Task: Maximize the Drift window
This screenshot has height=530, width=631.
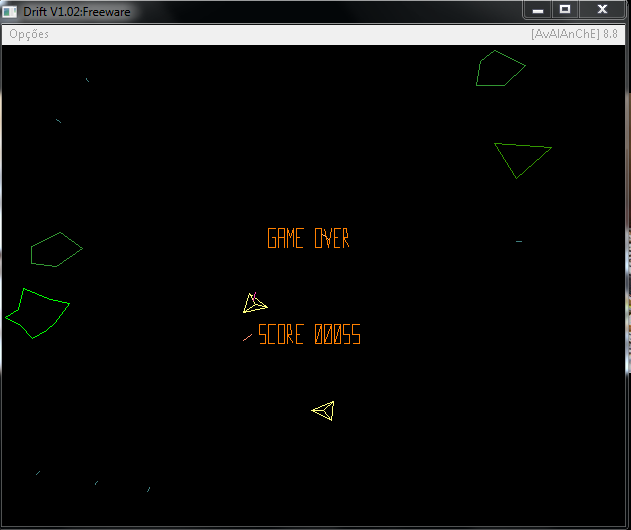Action: pyautogui.click(x=565, y=9)
